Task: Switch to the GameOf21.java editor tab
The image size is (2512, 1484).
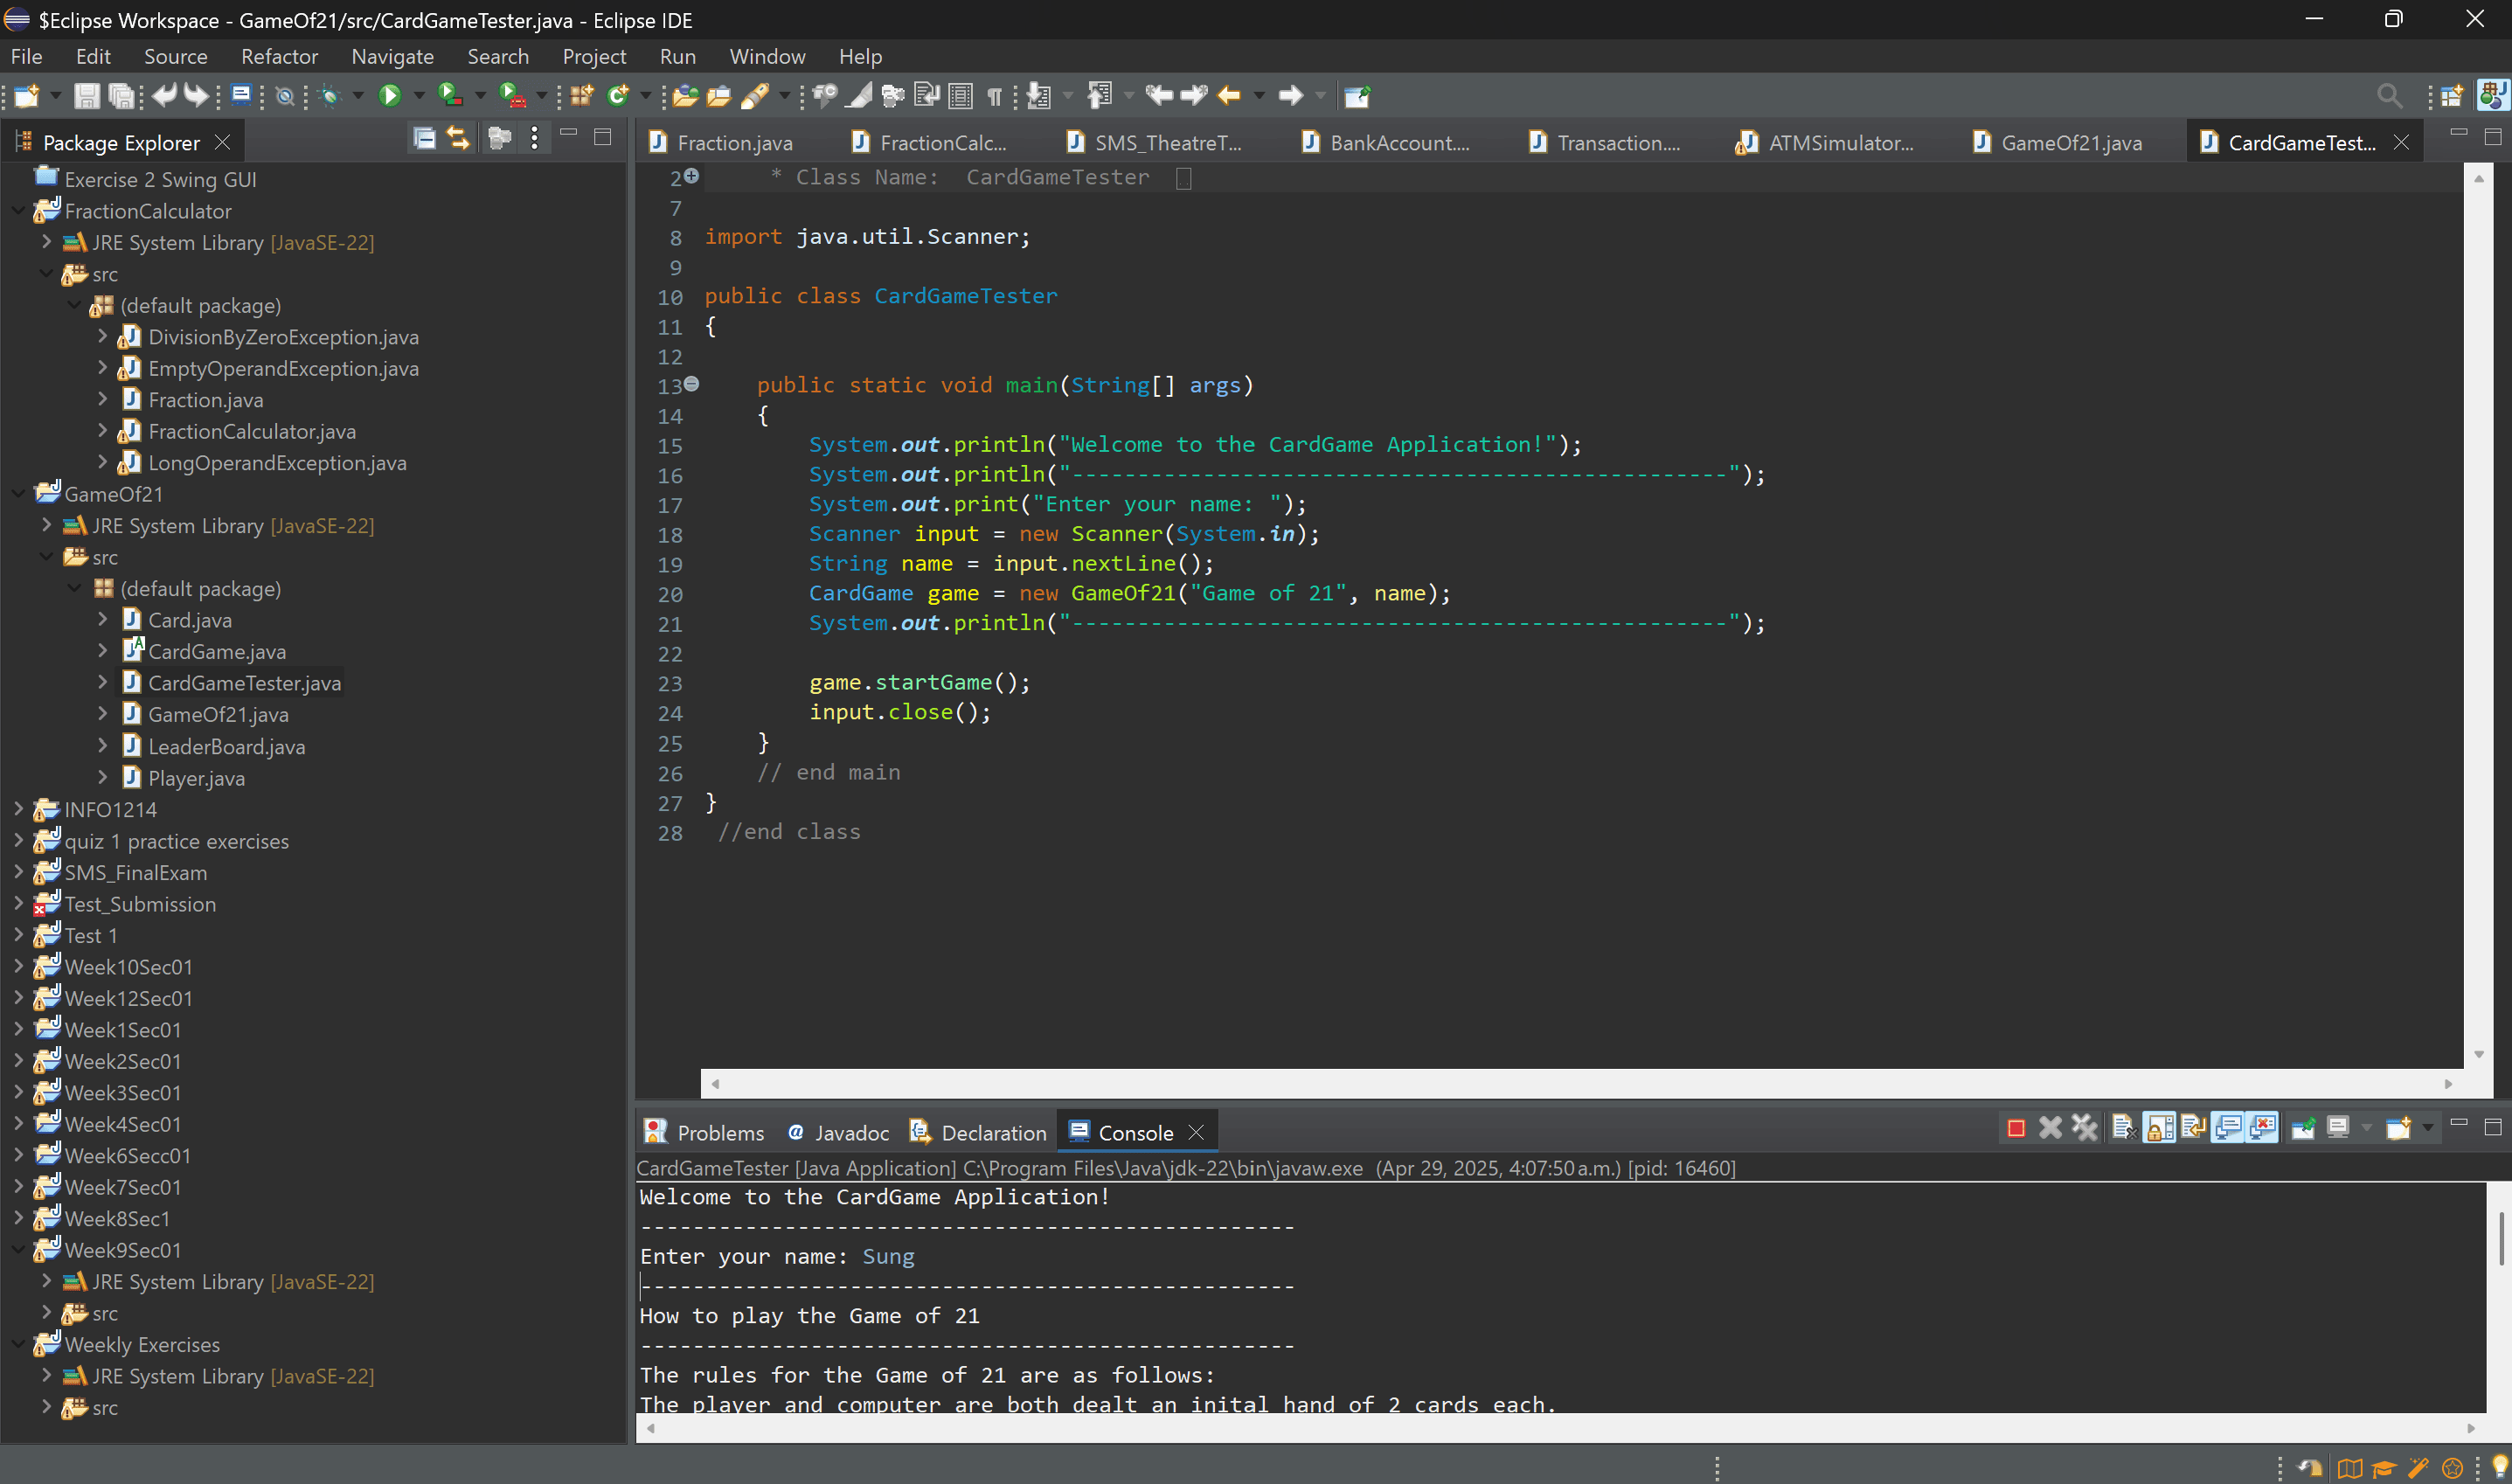Action: coord(2070,142)
